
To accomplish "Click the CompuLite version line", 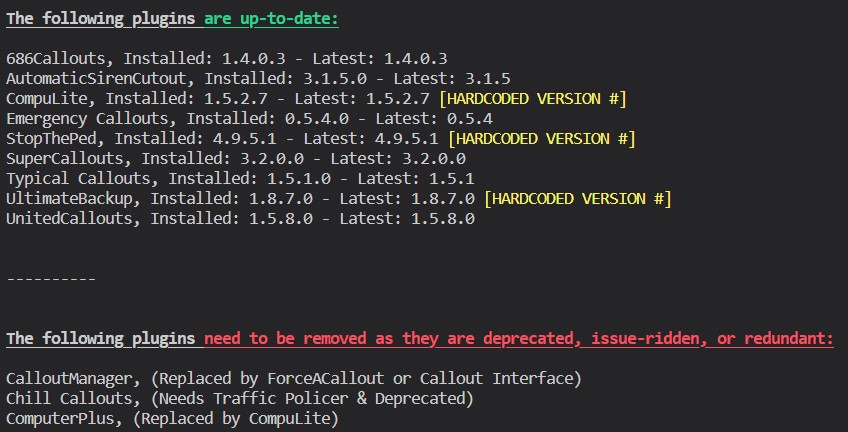I will tap(217, 98).
